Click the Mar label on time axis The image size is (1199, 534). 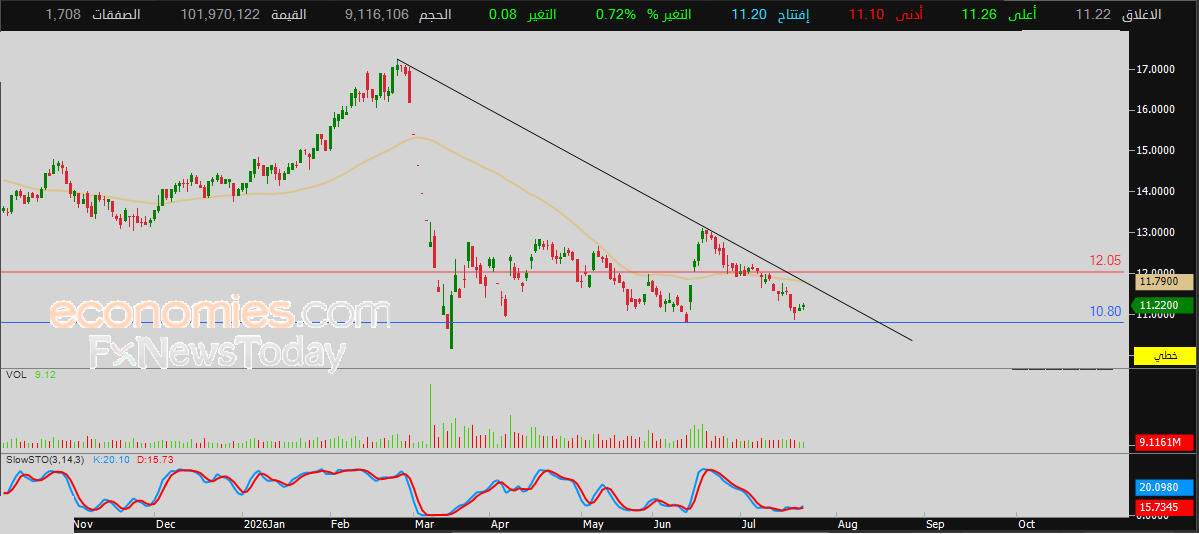pyautogui.click(x=423, y=526)
